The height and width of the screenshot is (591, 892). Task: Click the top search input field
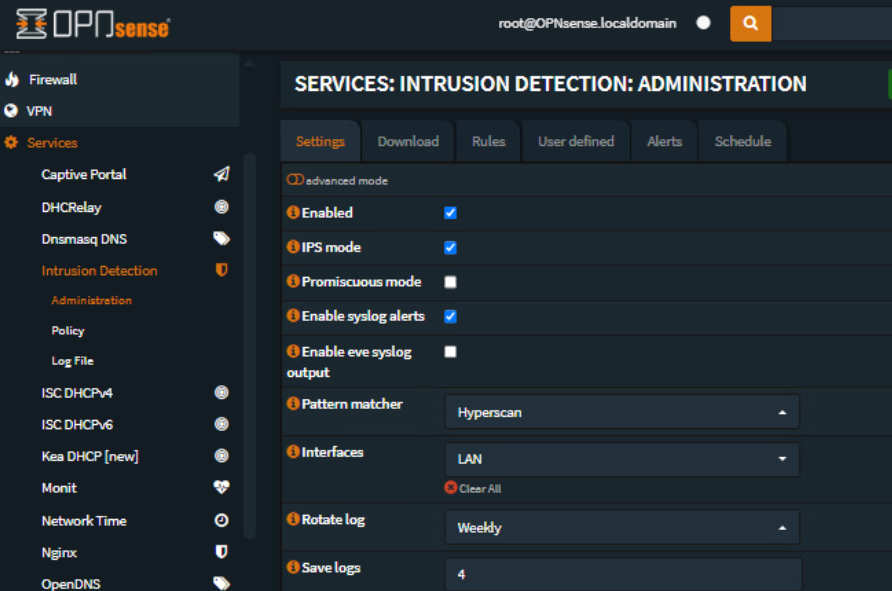(832, 23)
